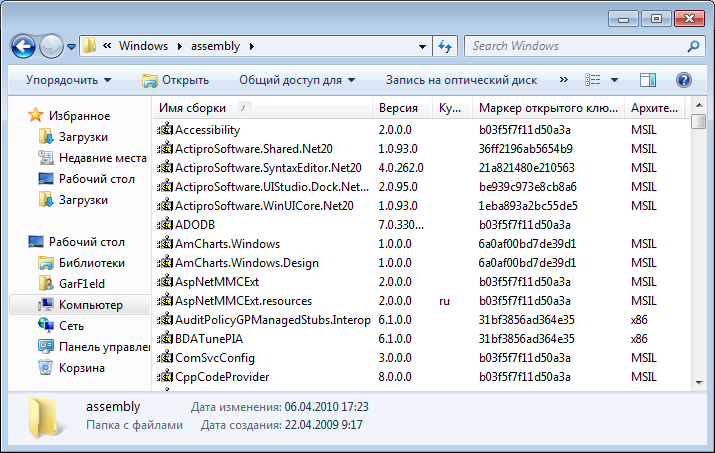
Task: Click icon of ActiproSoftware.UIStudio.Dock.Net assembly
Action: point(165,186)
